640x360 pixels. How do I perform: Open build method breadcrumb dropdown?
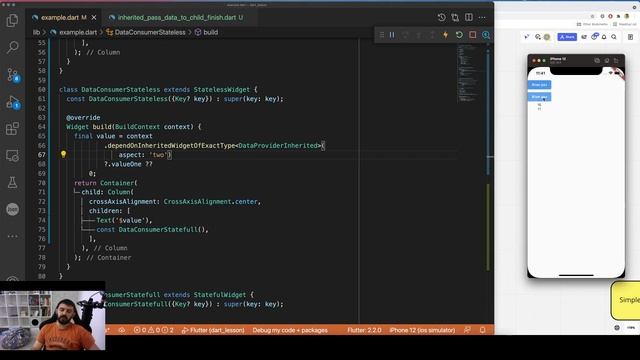pos(207,32)
